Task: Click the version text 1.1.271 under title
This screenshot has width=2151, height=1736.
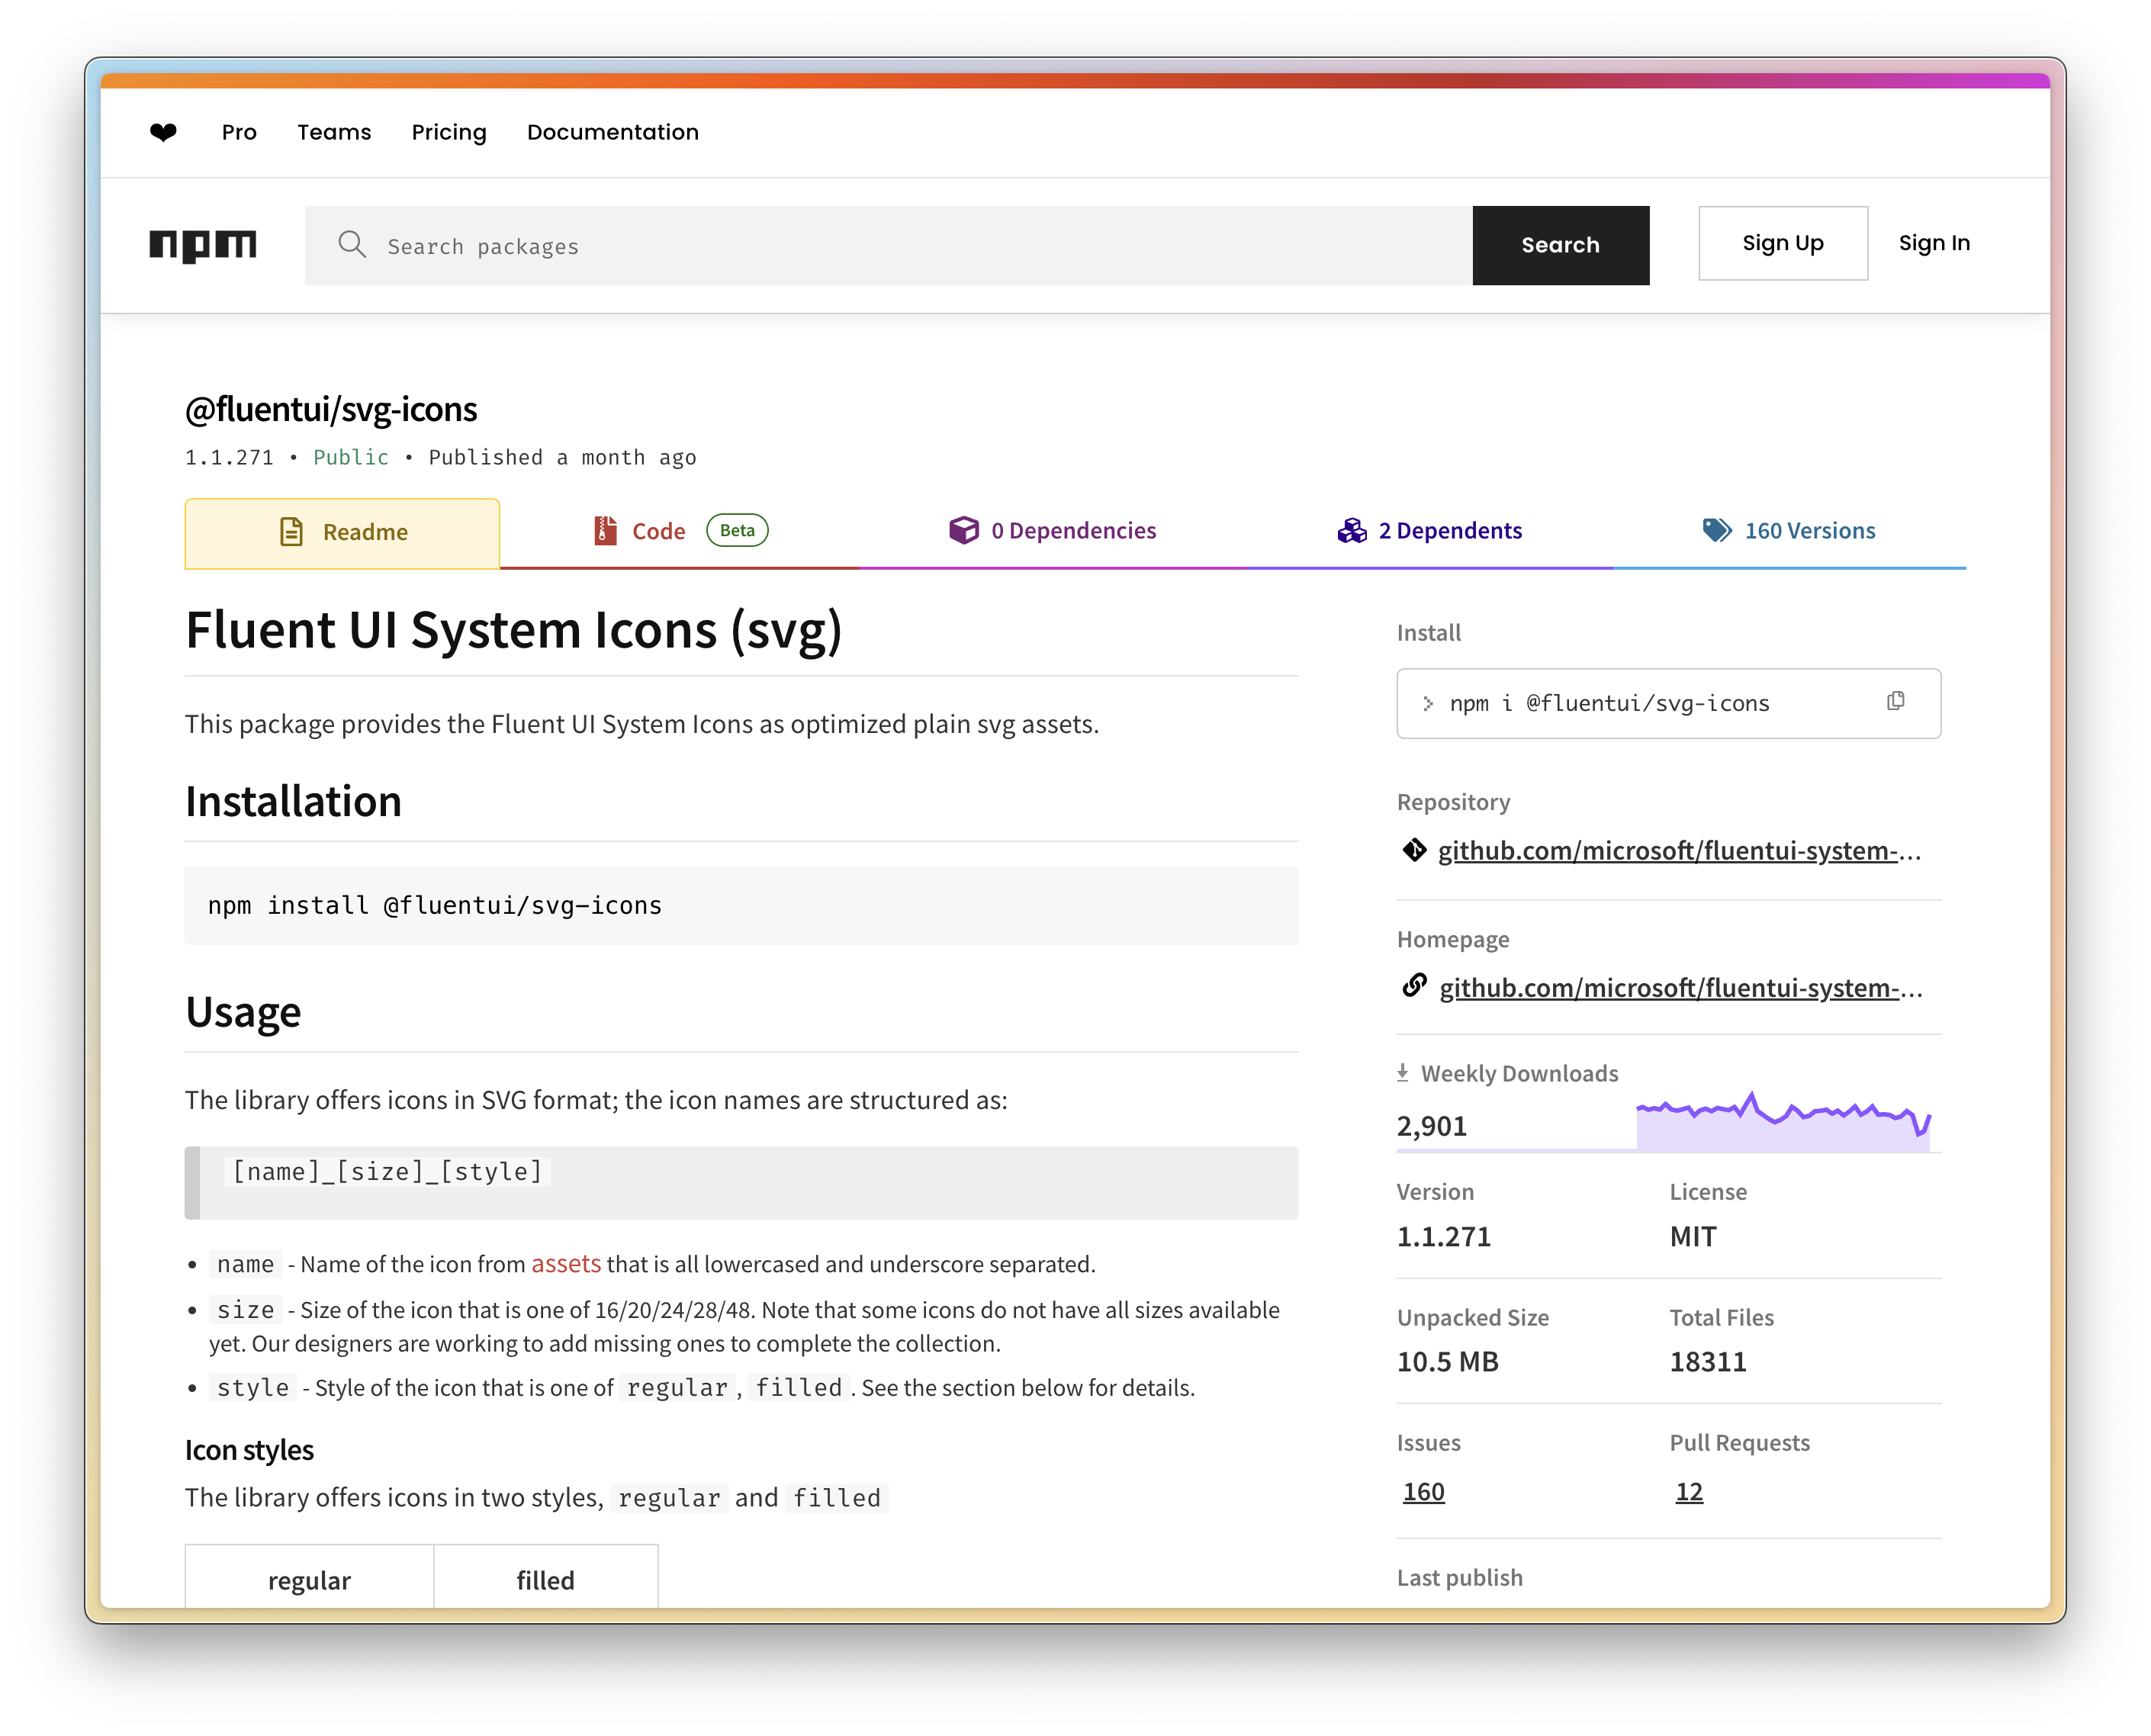Action: (229, 457)
